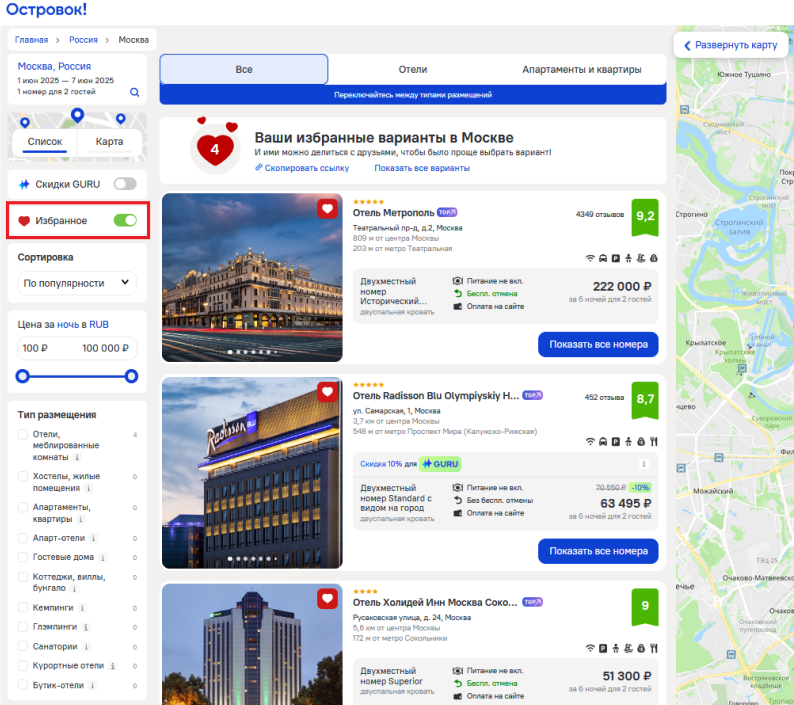Click info icon beside Кемпинги
Image resolution: width=794 pixels, height=705 pixels.
pos(82,608)
